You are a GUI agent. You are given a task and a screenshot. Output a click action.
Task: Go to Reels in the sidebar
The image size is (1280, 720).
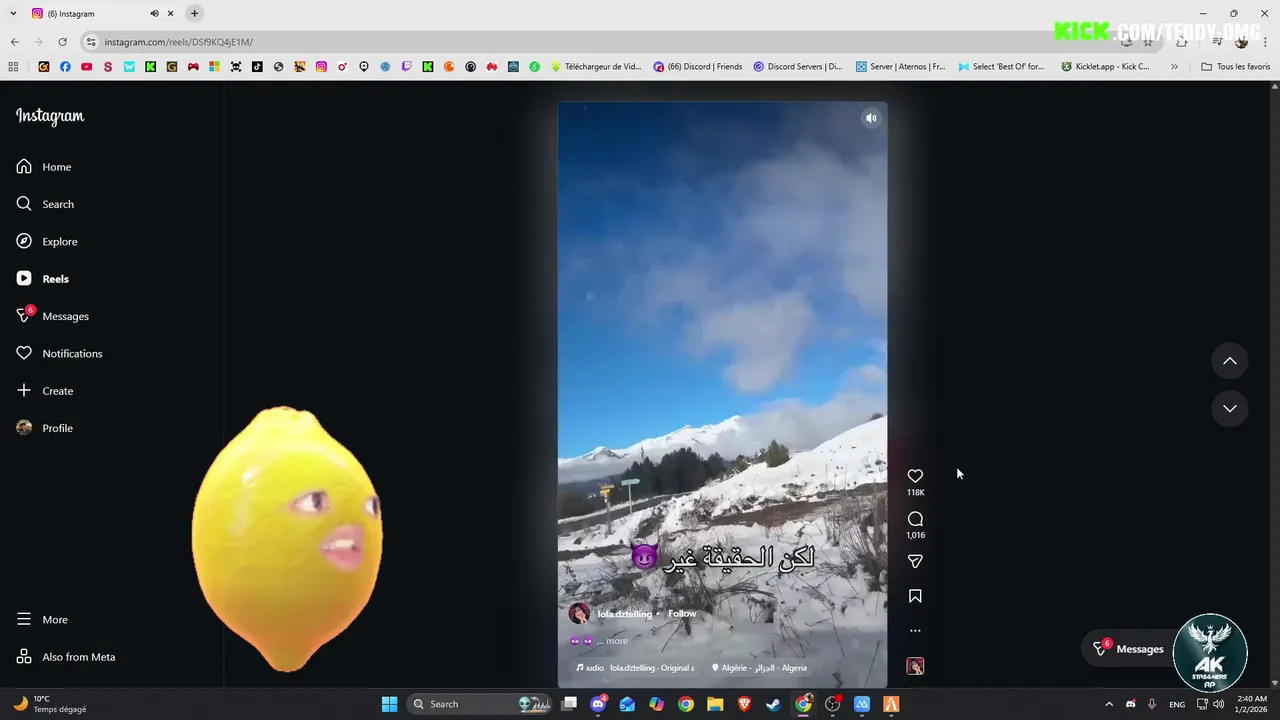(43, 279)
